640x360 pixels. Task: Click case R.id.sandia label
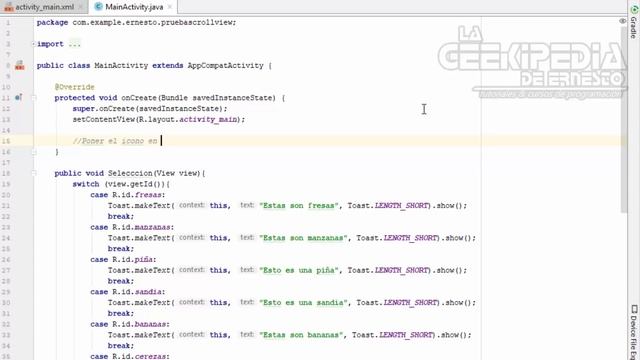click(x=128, y=292)
